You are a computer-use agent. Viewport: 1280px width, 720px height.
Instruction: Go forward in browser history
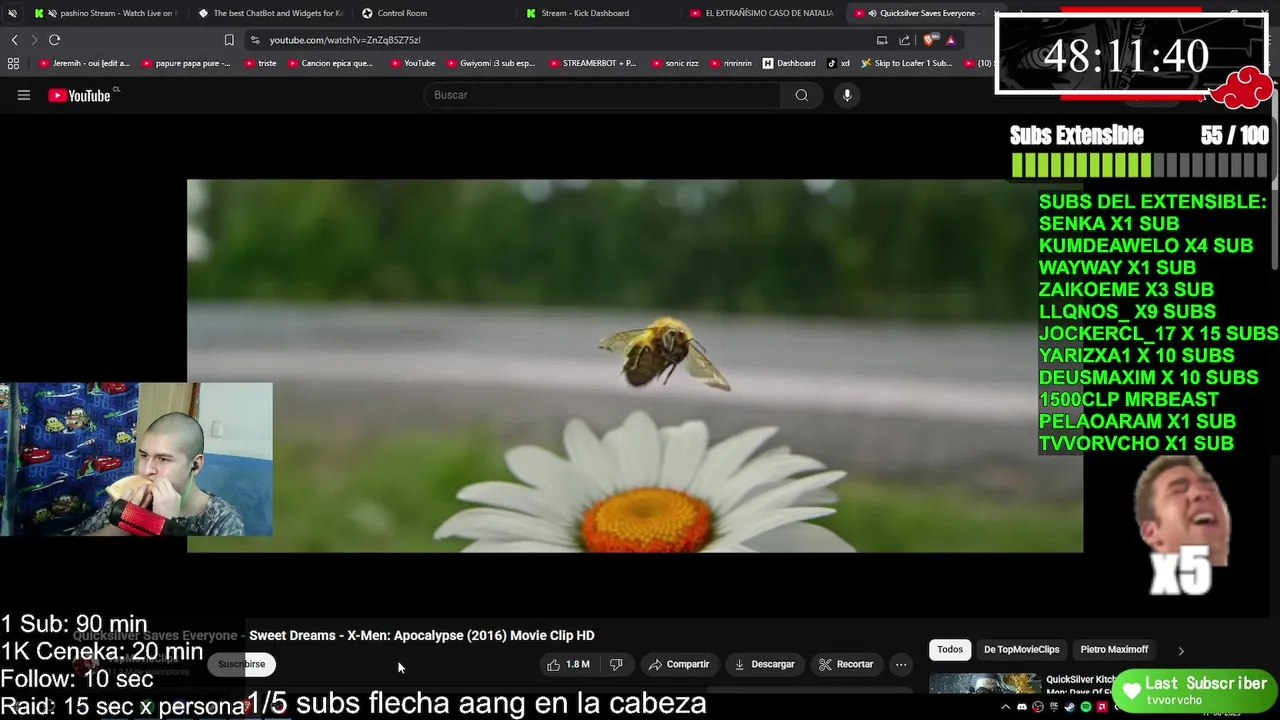34,40
